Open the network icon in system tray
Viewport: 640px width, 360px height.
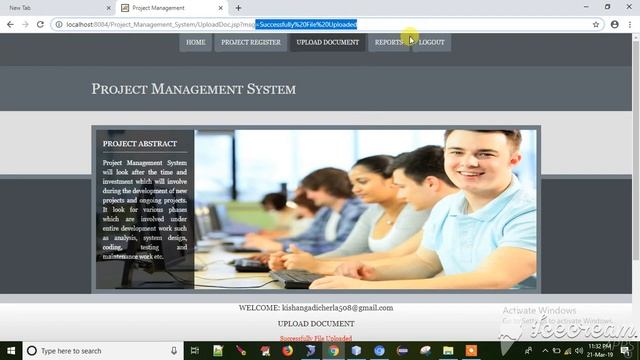[568, 351]
